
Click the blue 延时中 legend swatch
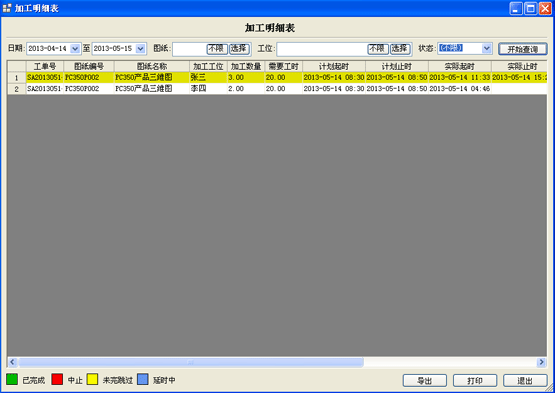coord(143,379)
